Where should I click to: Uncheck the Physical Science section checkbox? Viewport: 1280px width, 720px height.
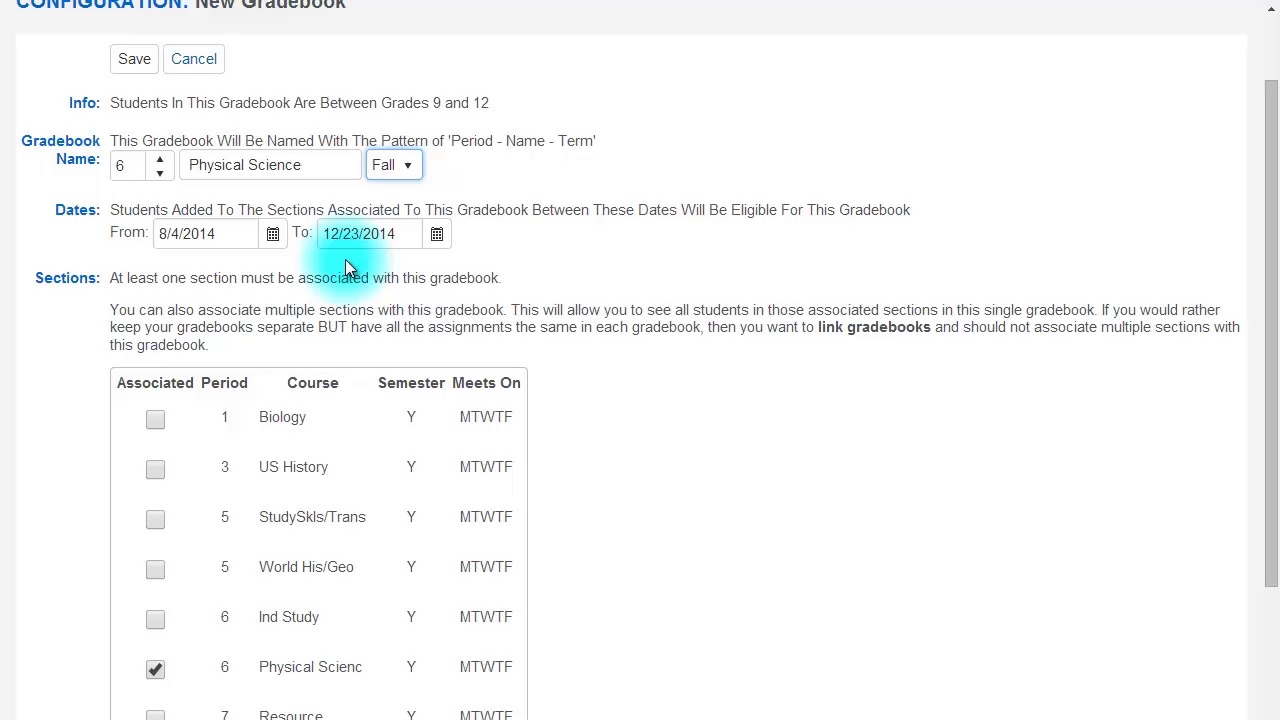click(x=155, y=669)
